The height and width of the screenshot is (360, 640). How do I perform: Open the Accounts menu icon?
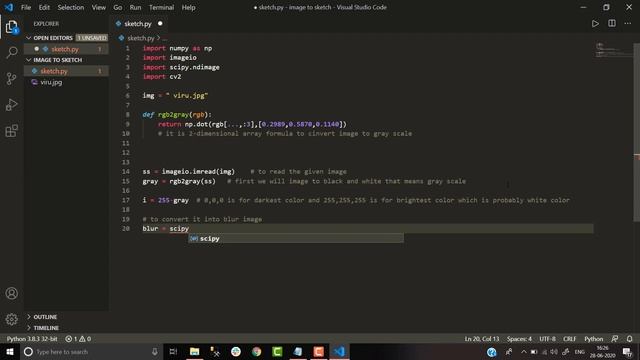[x=11, y=293]
